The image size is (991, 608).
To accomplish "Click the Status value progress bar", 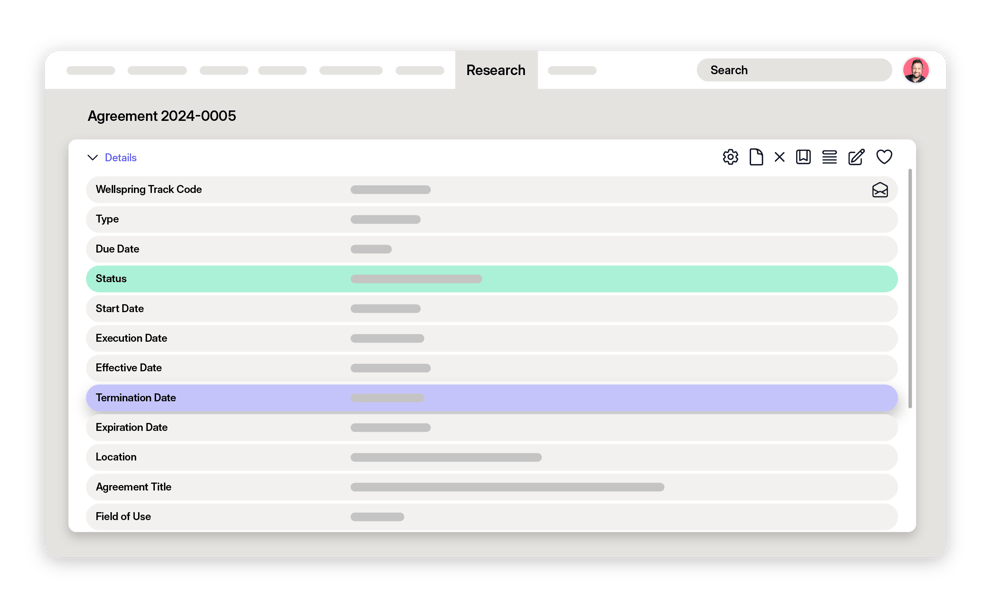I will 416,279.
